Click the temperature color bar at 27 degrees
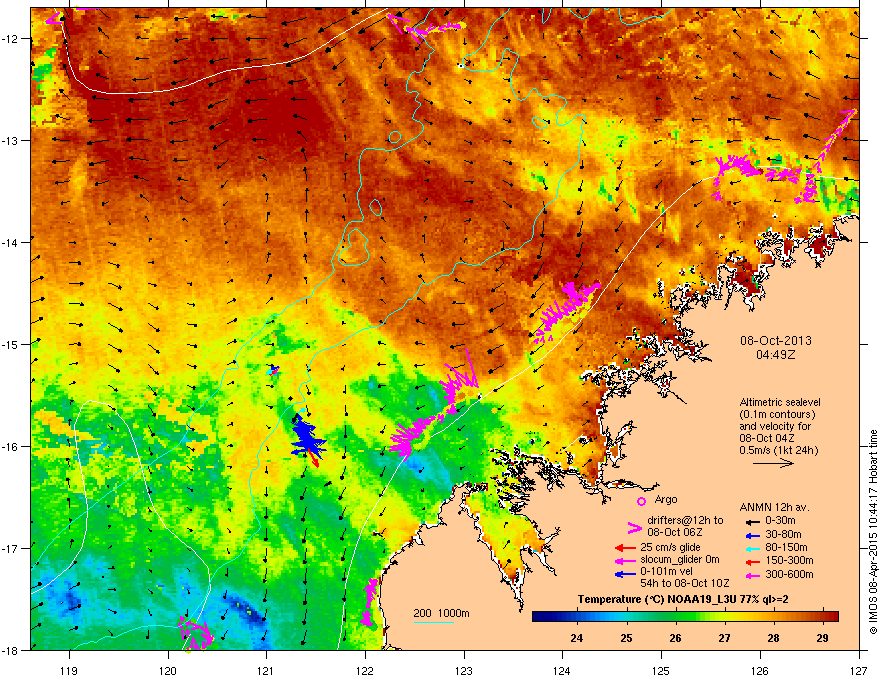The height and width of the screenshot is (680, 880). (725, 617)
